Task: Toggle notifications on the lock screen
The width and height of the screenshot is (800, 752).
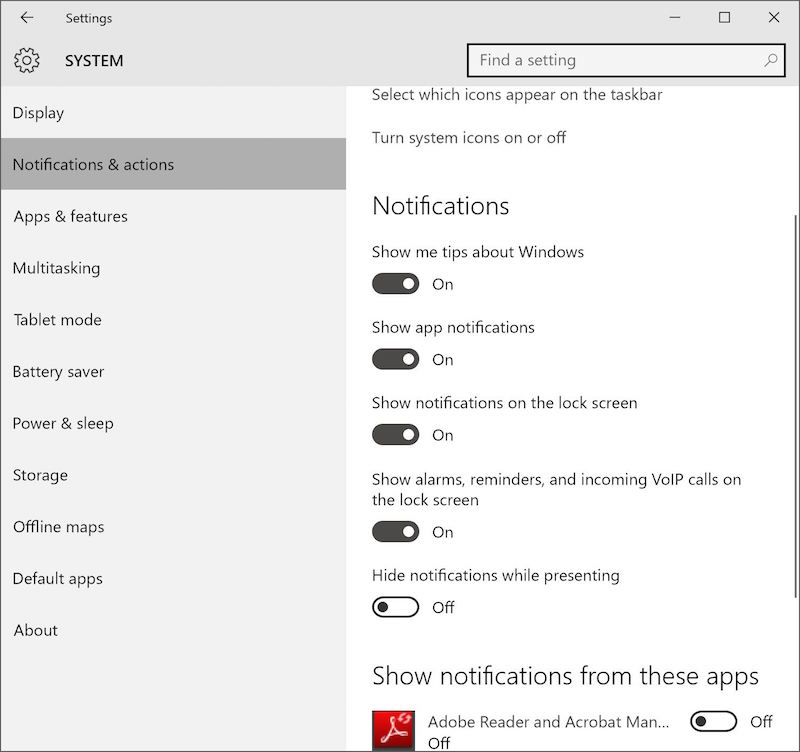Action: click(395, 435)
